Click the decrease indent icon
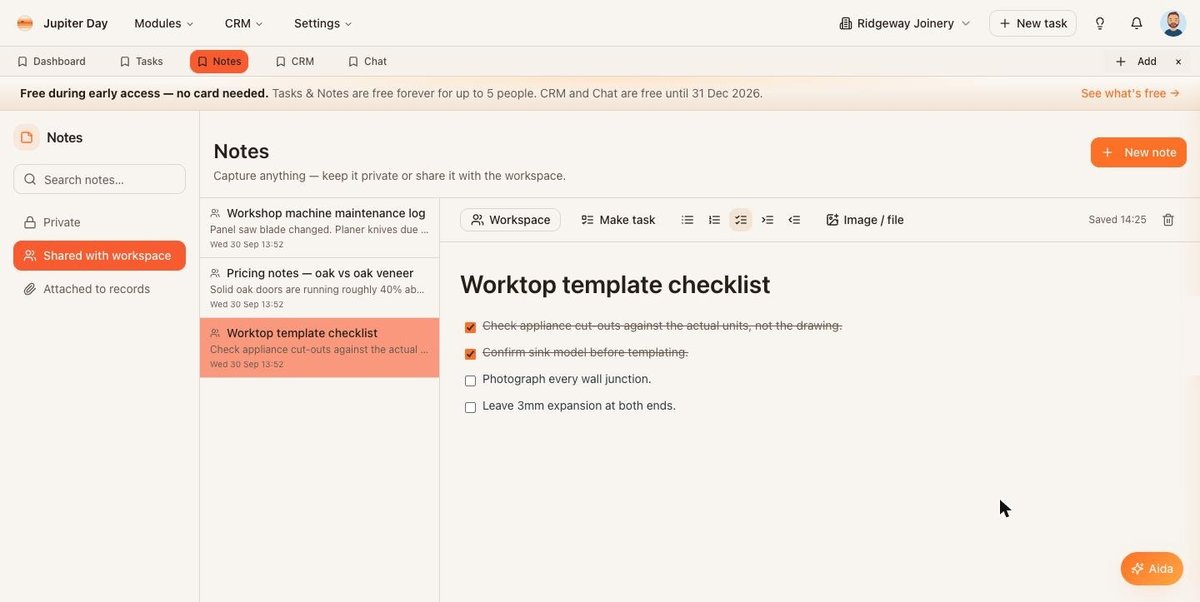Image resolution: width=1200 pixels, height=602 pixels. coord(794,220)
